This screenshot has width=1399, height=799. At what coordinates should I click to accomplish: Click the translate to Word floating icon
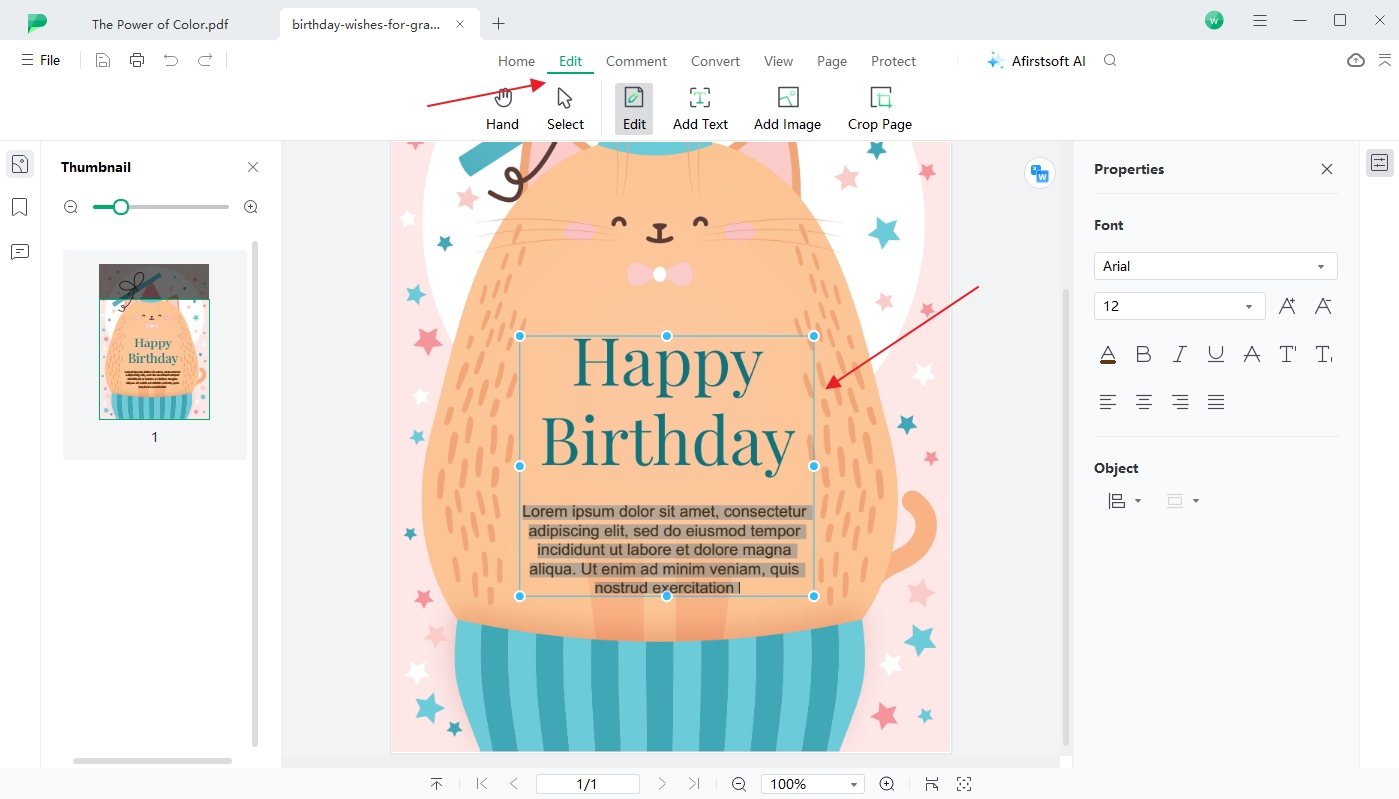tap(1040, 174)
